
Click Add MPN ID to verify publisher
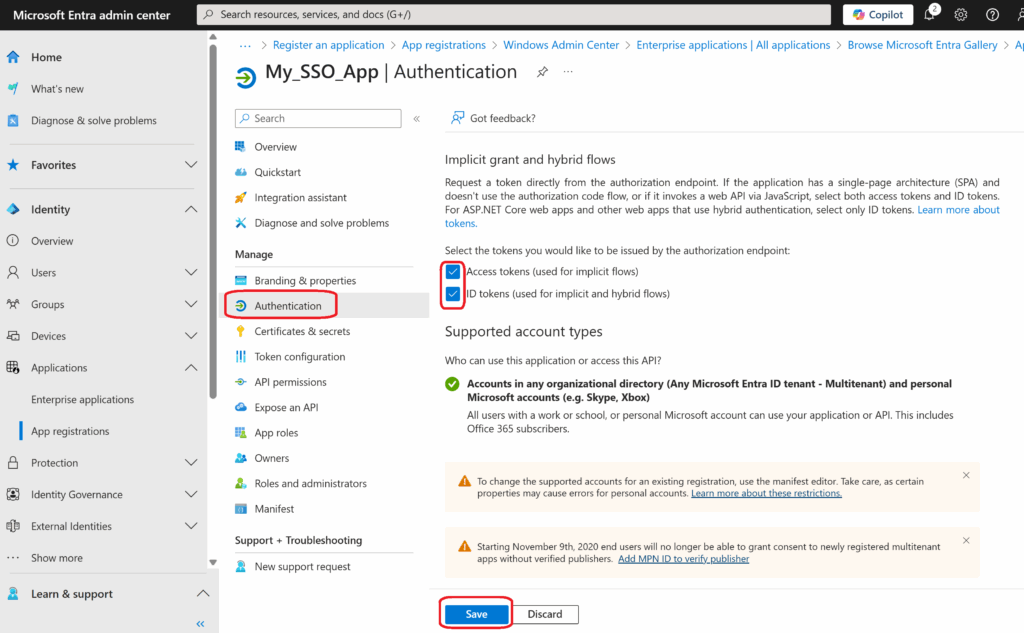click(x=683, y=559)
